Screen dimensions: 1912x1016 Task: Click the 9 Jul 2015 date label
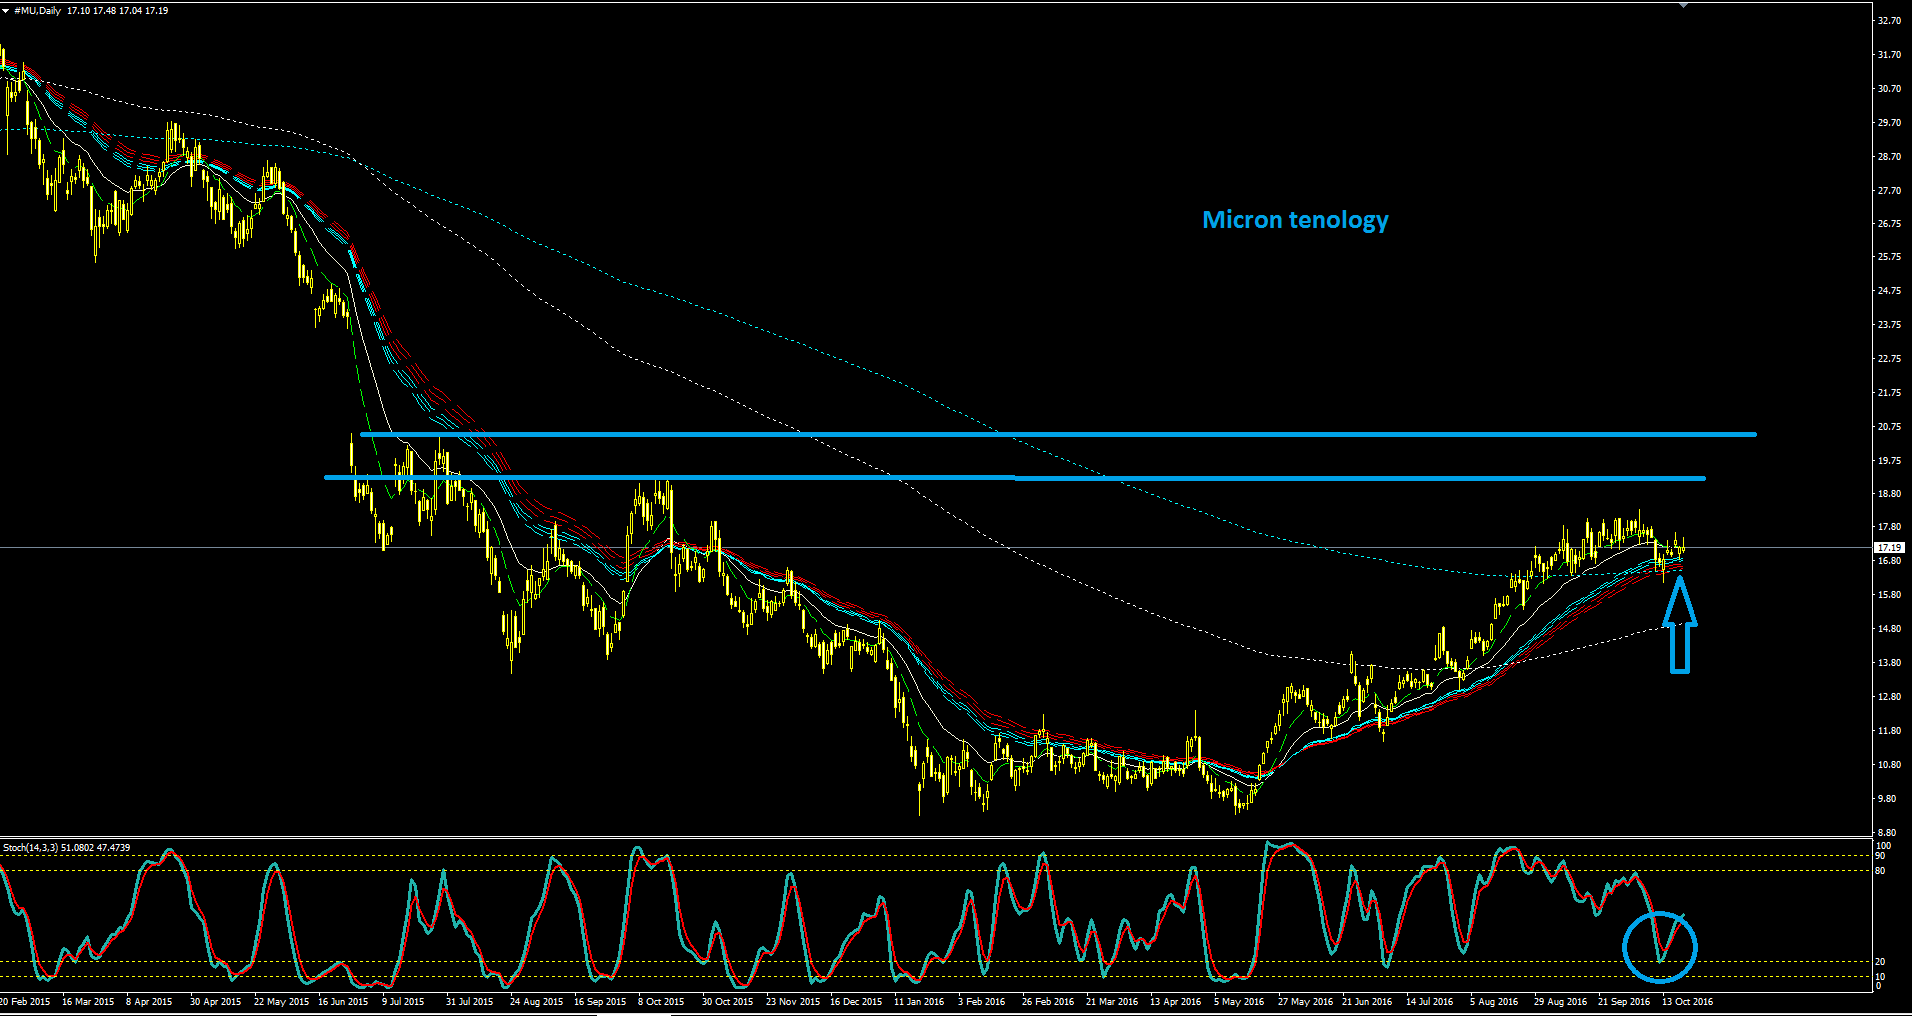pos(403,1002)
